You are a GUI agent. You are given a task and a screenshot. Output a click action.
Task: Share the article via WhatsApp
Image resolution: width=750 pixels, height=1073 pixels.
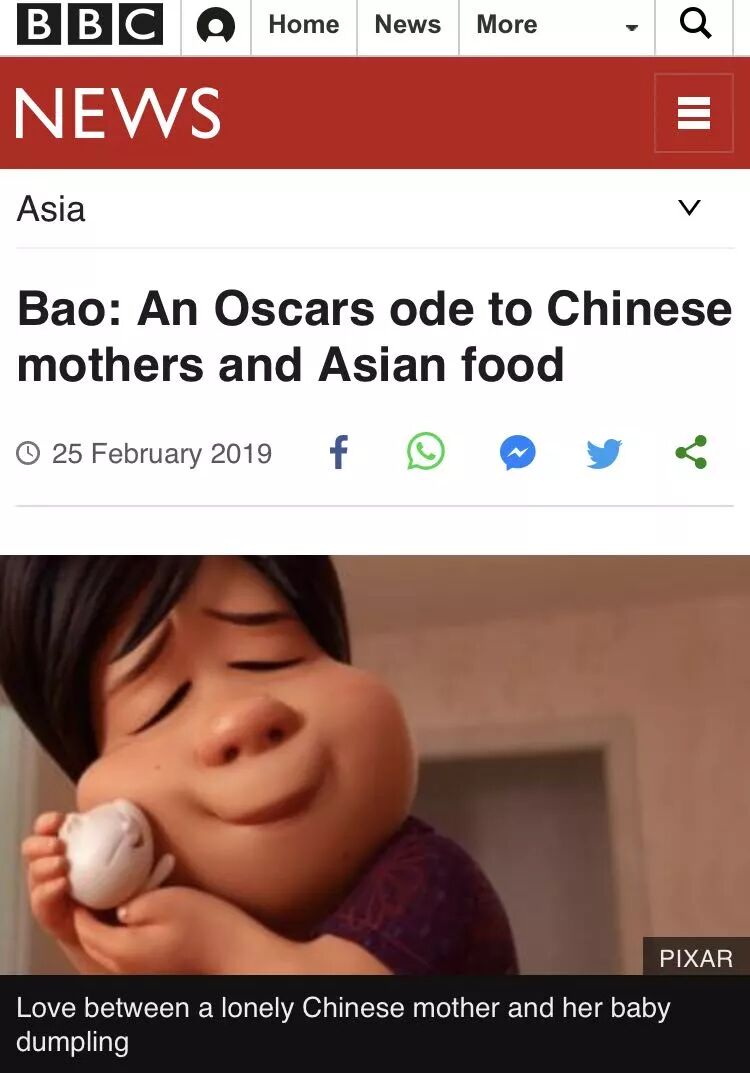point(426,452)
